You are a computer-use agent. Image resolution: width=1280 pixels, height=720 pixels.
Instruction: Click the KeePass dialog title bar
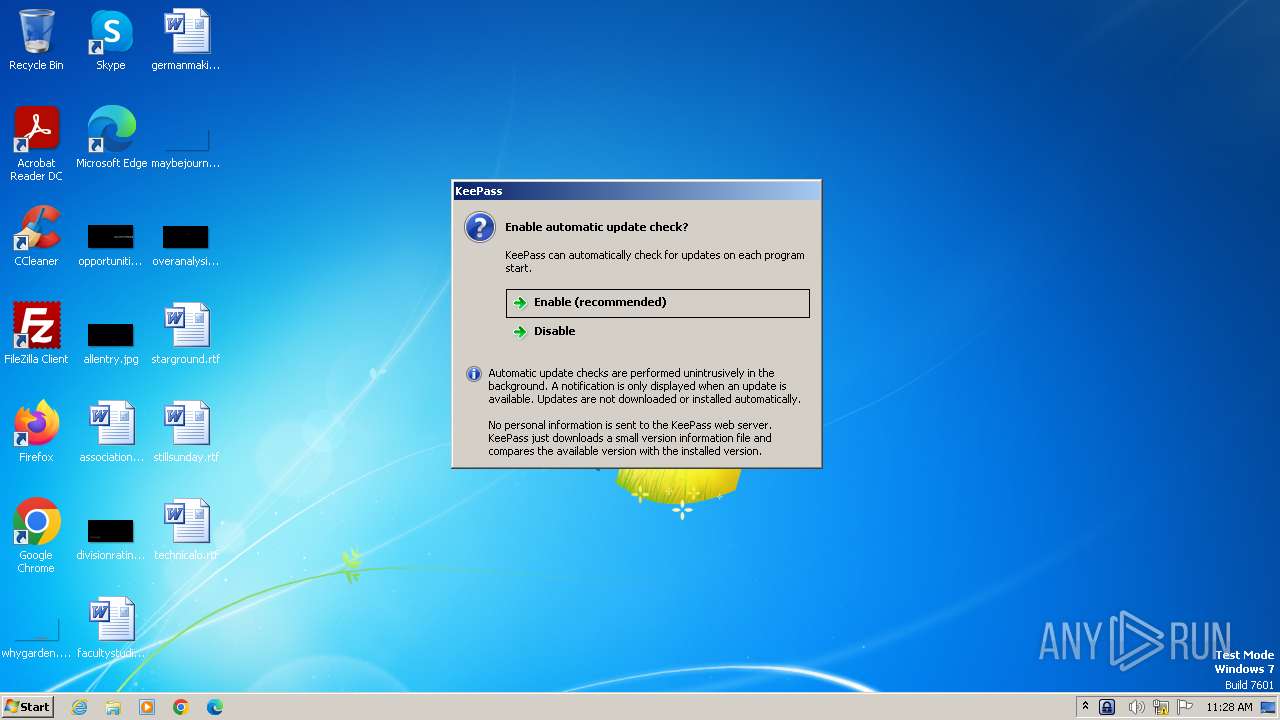click(636, 191)
